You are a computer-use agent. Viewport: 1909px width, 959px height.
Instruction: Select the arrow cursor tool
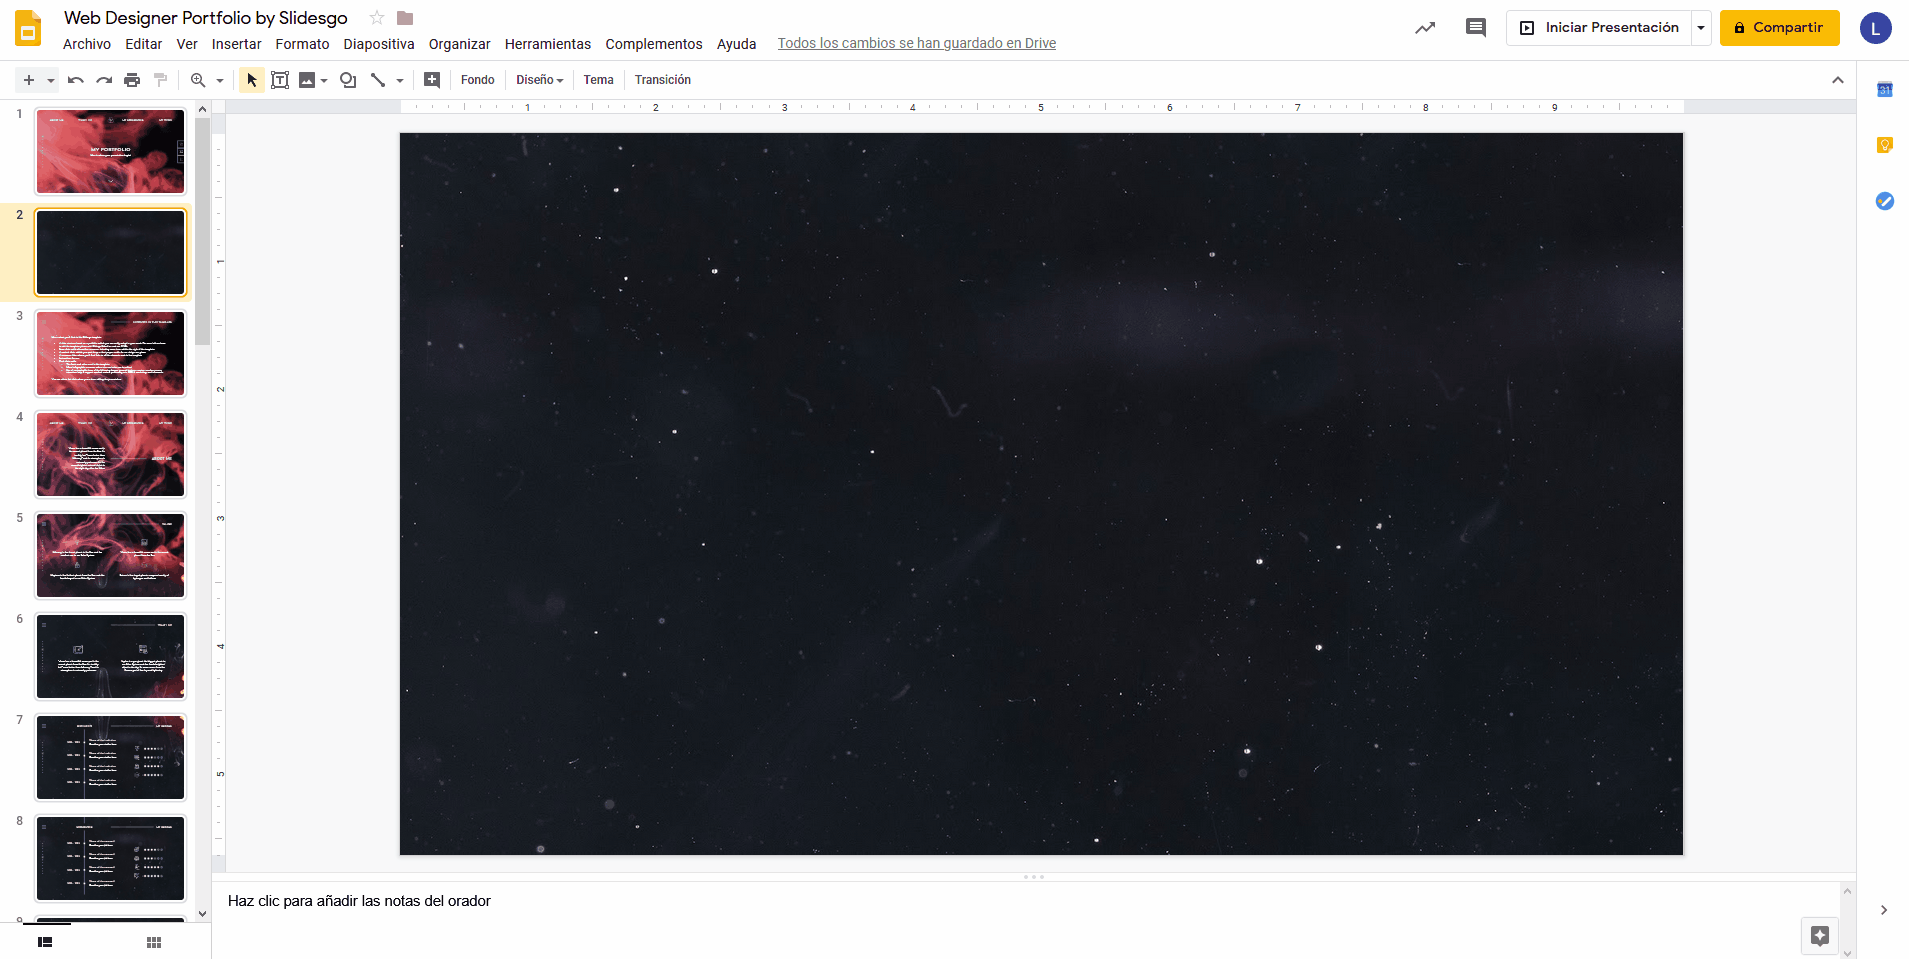252,80
